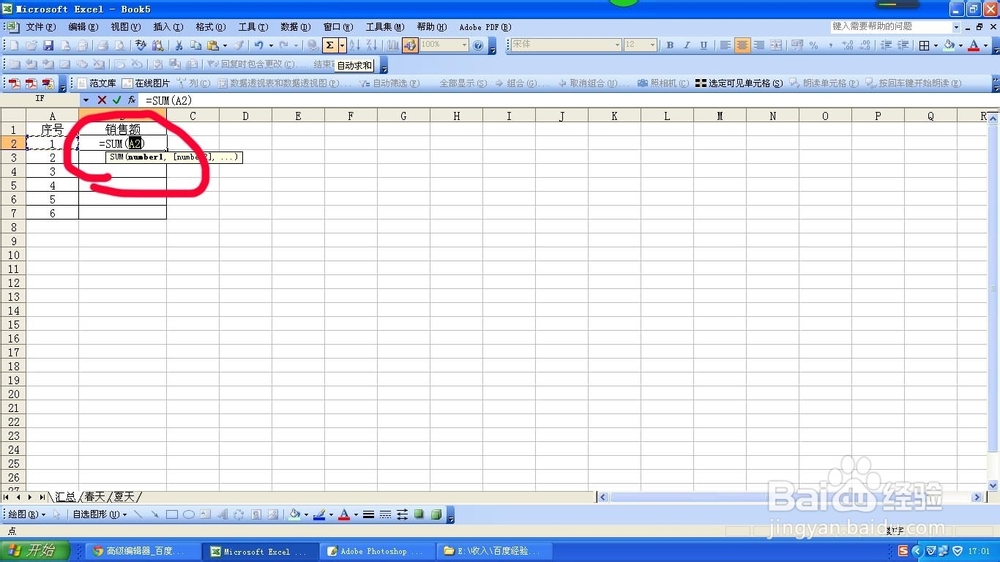Open the 文件 menu

pyautogui.click(x=40, y=27)
